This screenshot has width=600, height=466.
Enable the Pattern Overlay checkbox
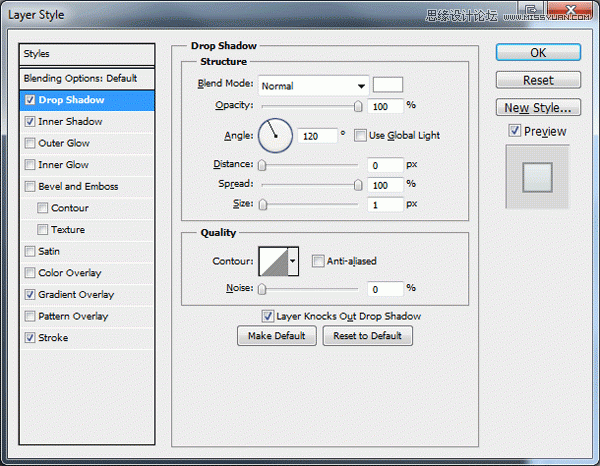(30, 316)
